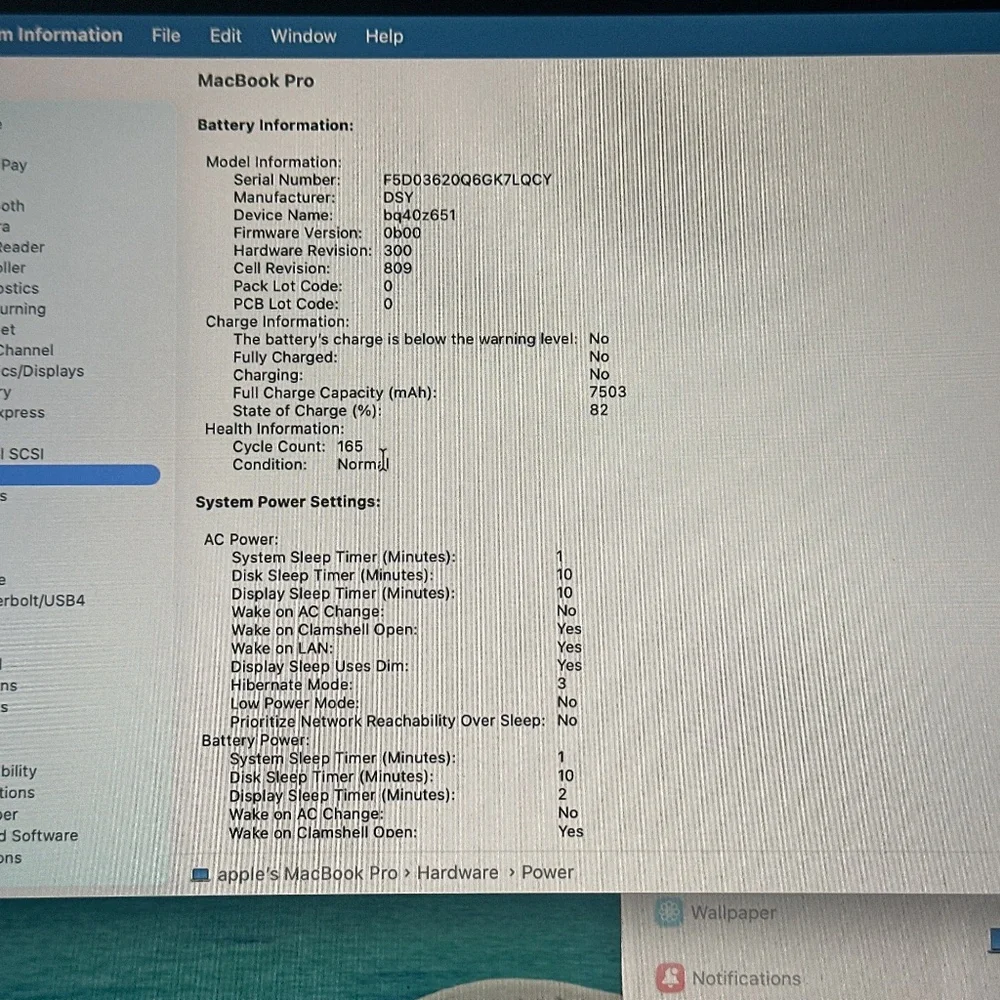Select the Thunderbolt/USB4 sidebar item
The height and width of the screenshot is (1000, 1000).
42,601
